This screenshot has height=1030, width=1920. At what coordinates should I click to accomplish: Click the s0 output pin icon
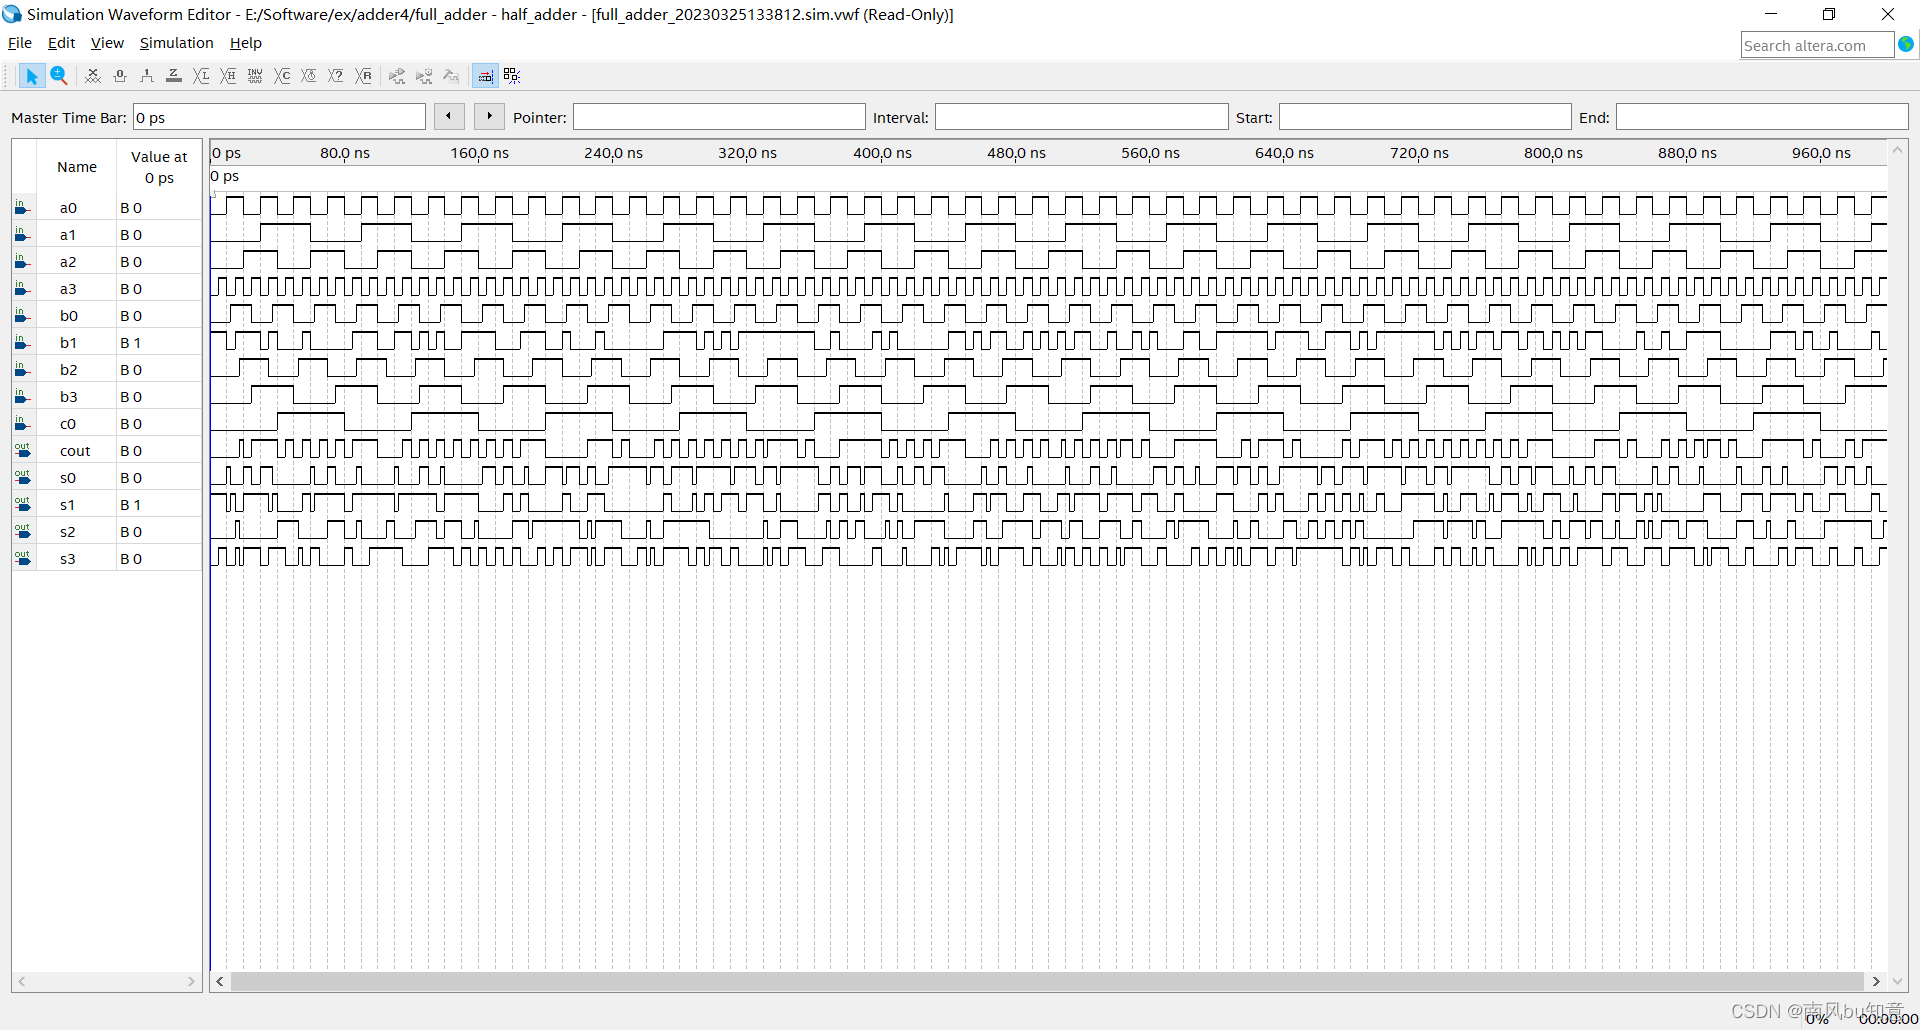(22, 477)
